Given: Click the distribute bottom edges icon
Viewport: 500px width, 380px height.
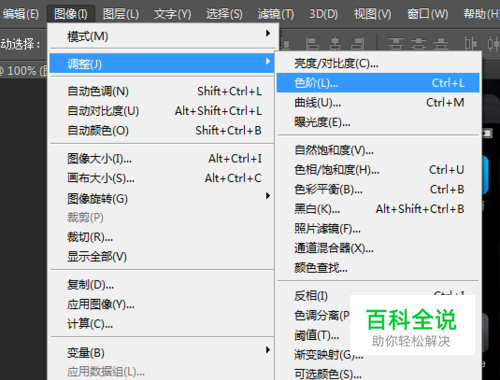Looking at the screenshot, I should click(x=441, y=44).
